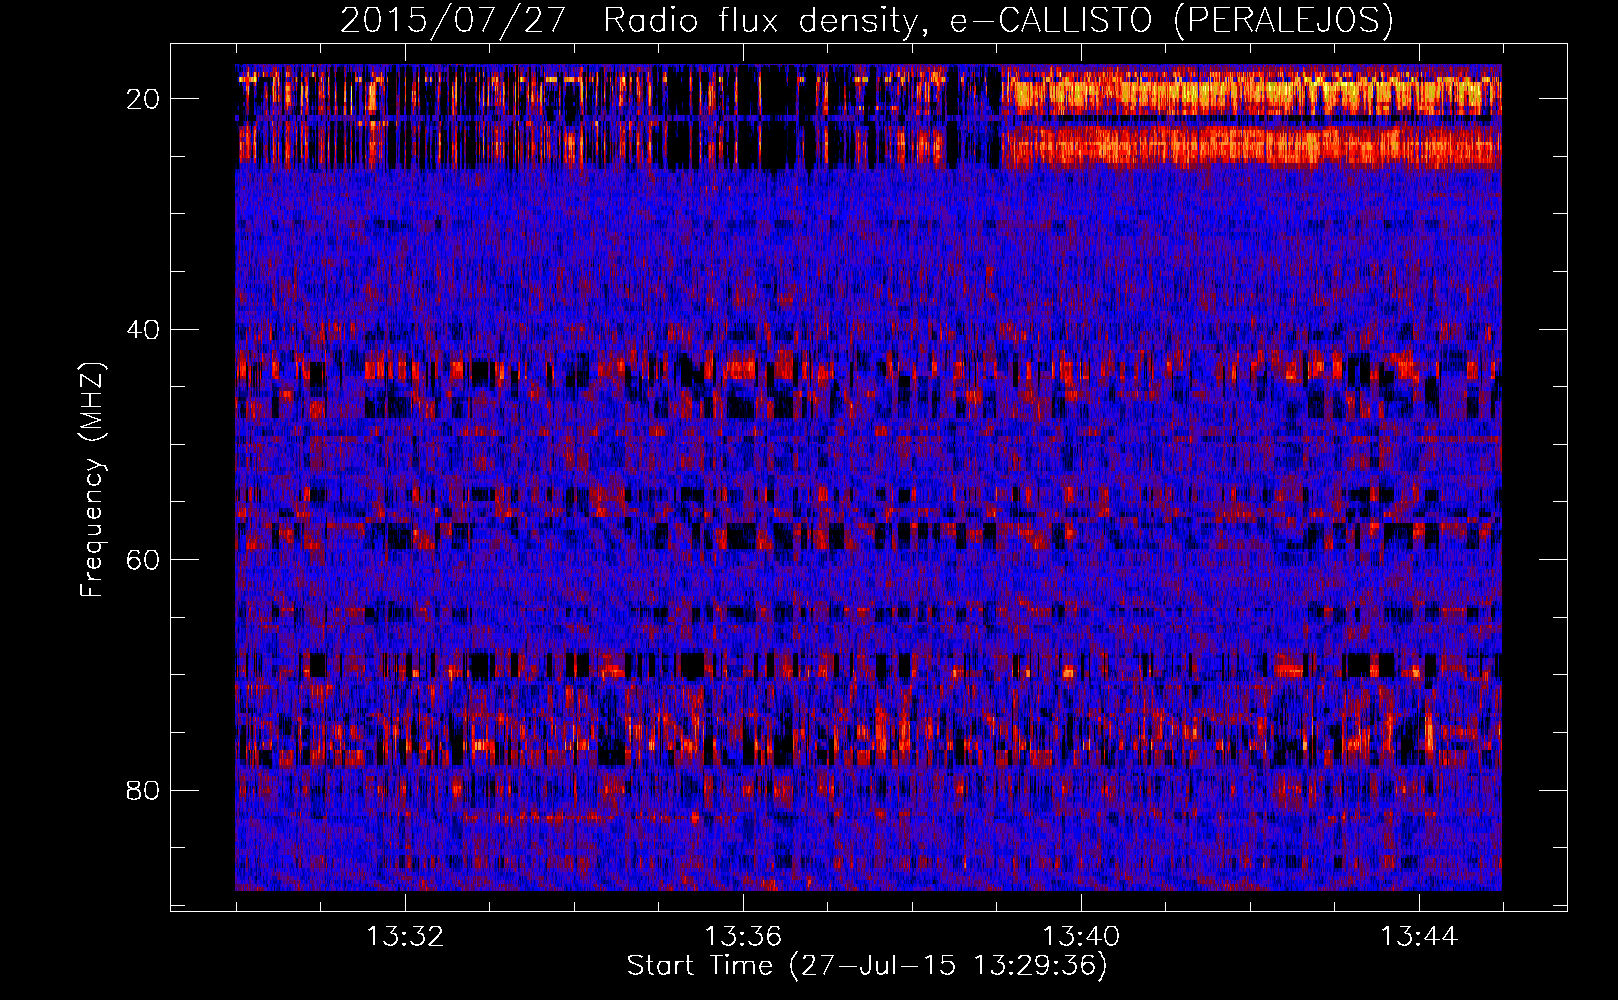Click the spectrogram at 60 MHz above the 13:40 tick
1618x1000 pixels.
point(1081,559)
